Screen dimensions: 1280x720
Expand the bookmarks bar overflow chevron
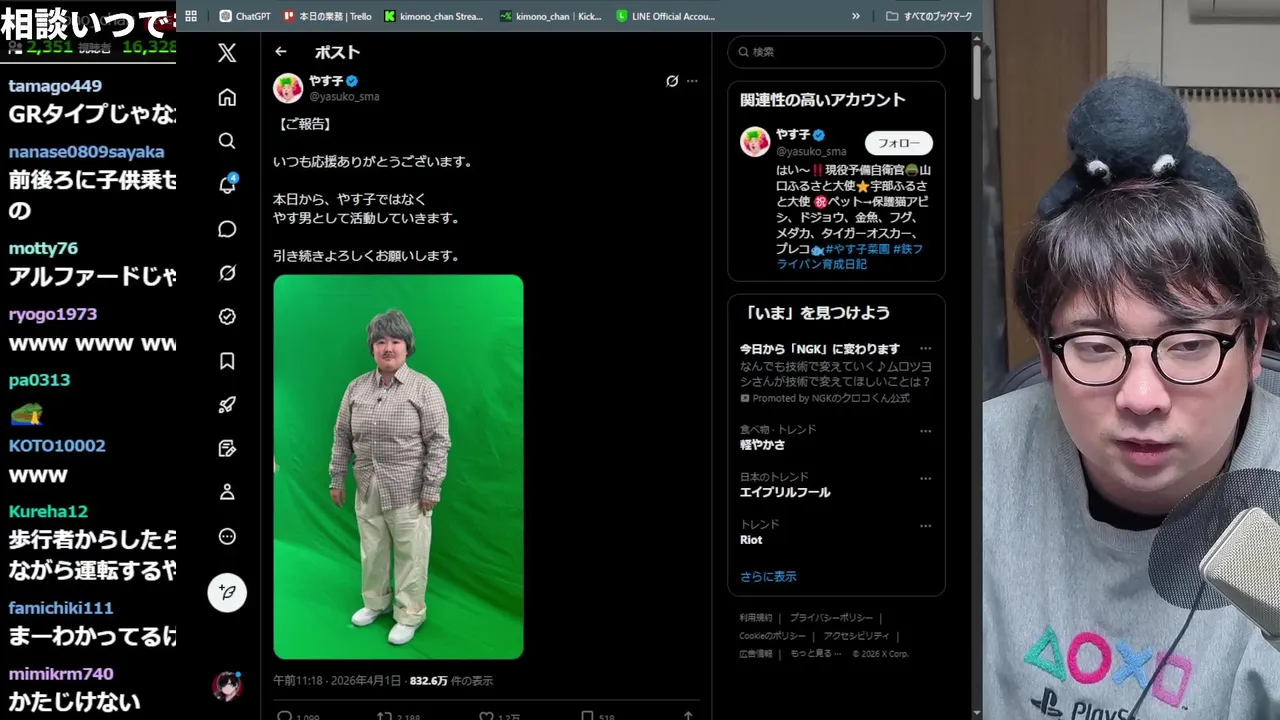tap(856, 16)
